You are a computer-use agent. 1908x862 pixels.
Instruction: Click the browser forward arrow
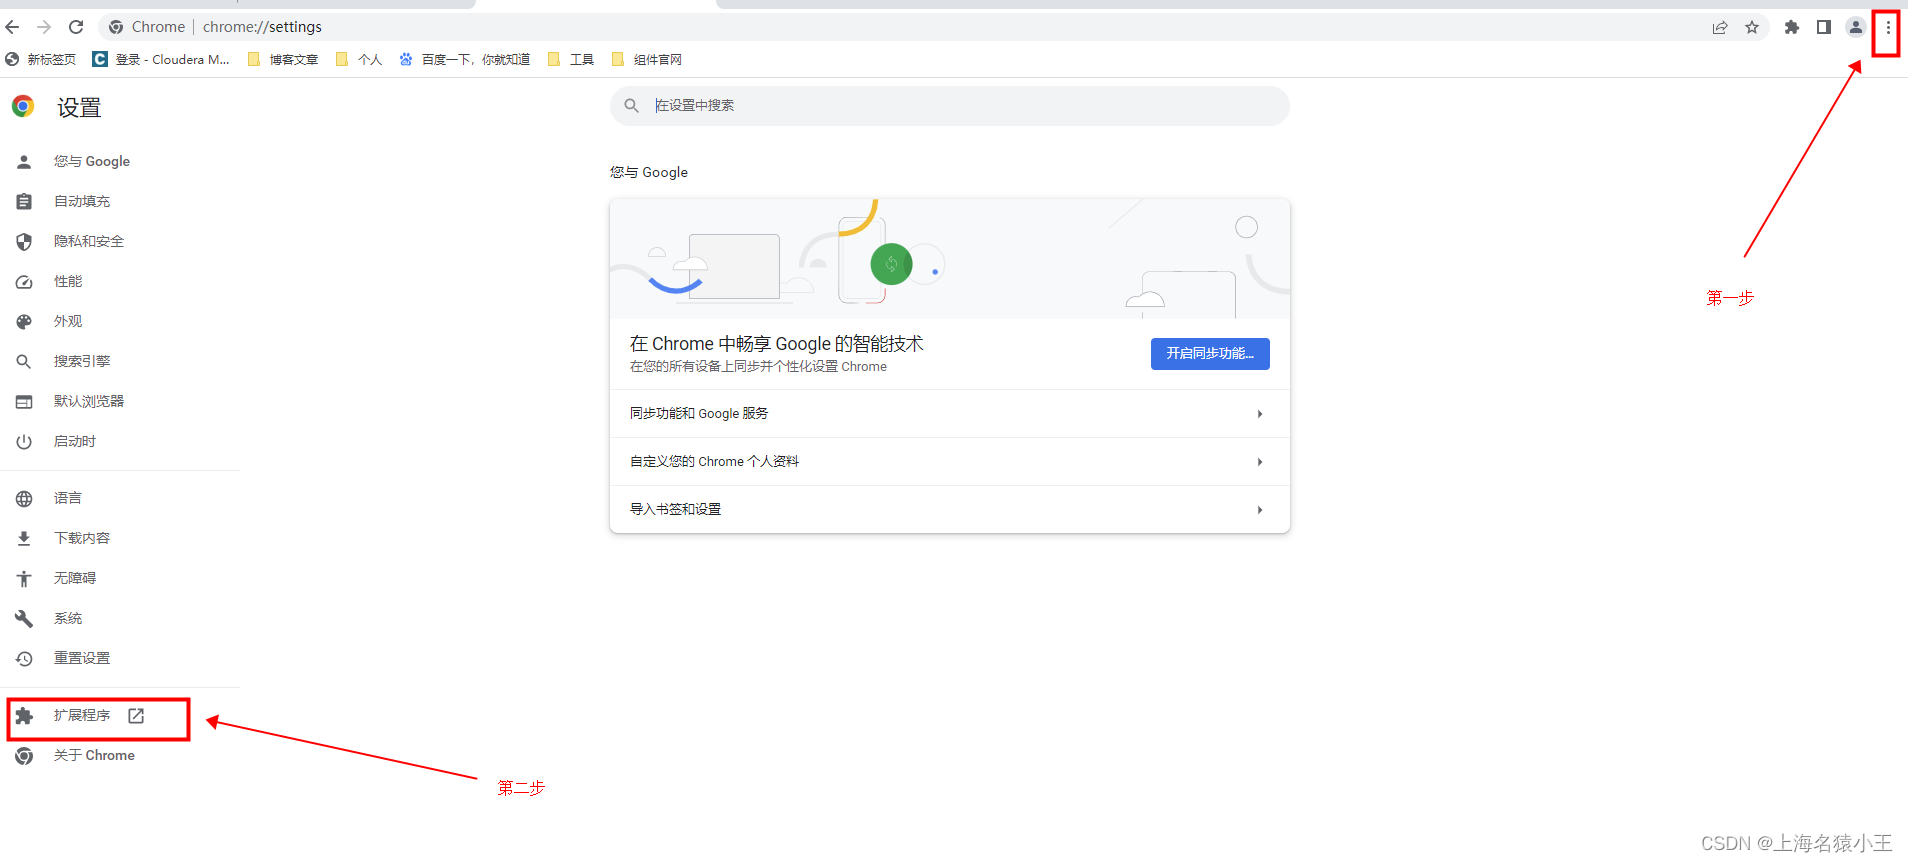(44, 27)
